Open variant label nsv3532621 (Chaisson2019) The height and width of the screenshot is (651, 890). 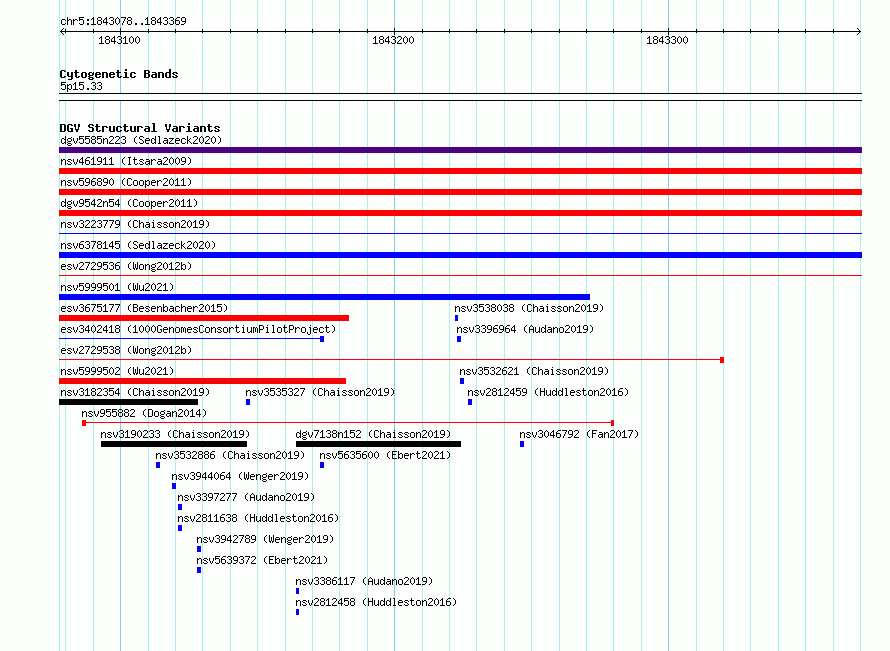[x=534, y=371]
